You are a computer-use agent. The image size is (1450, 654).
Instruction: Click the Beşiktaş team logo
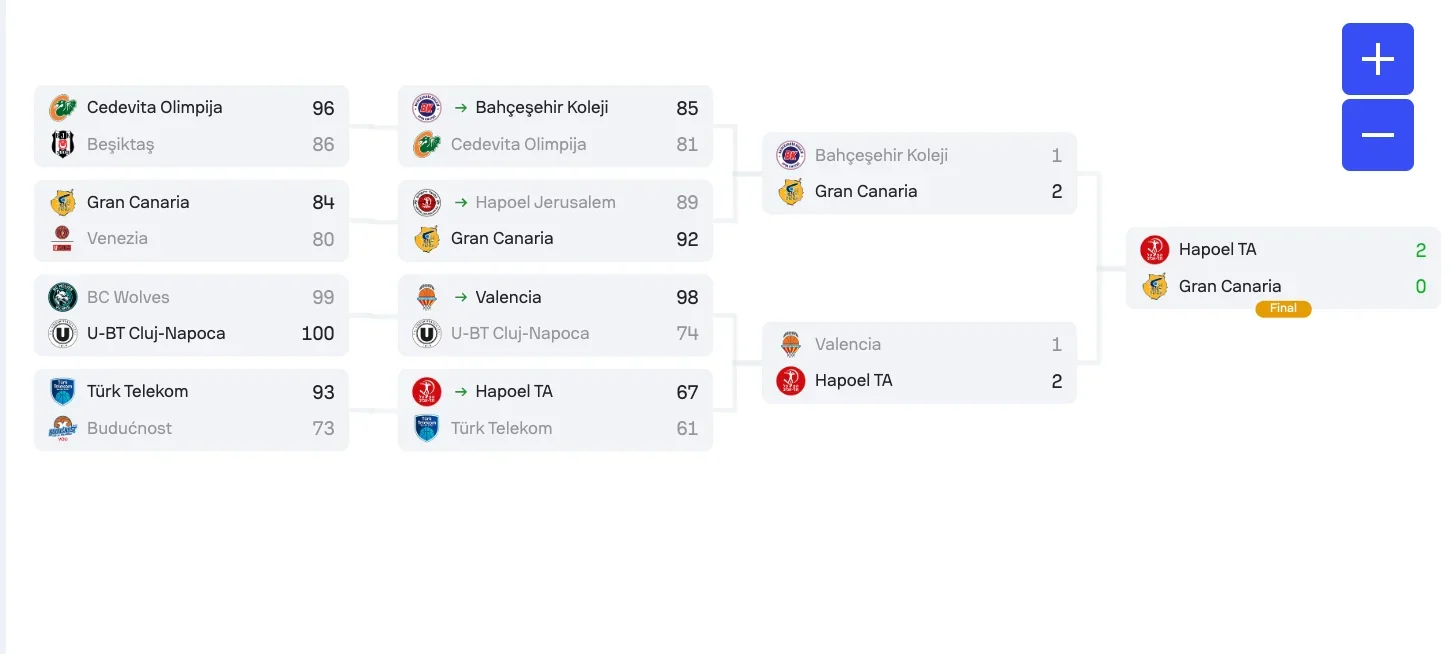pyautogui.click(x=63, y=144)
